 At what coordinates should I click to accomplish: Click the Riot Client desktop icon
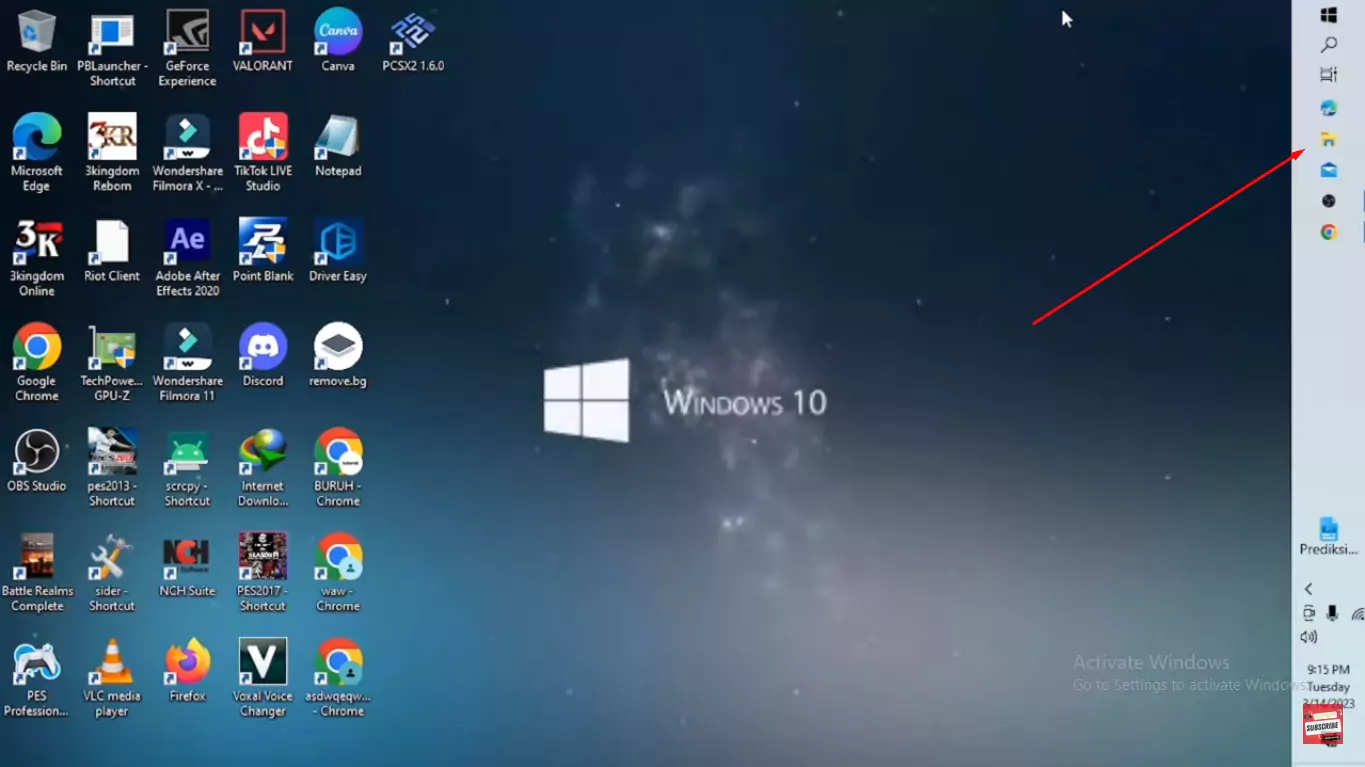112,252
